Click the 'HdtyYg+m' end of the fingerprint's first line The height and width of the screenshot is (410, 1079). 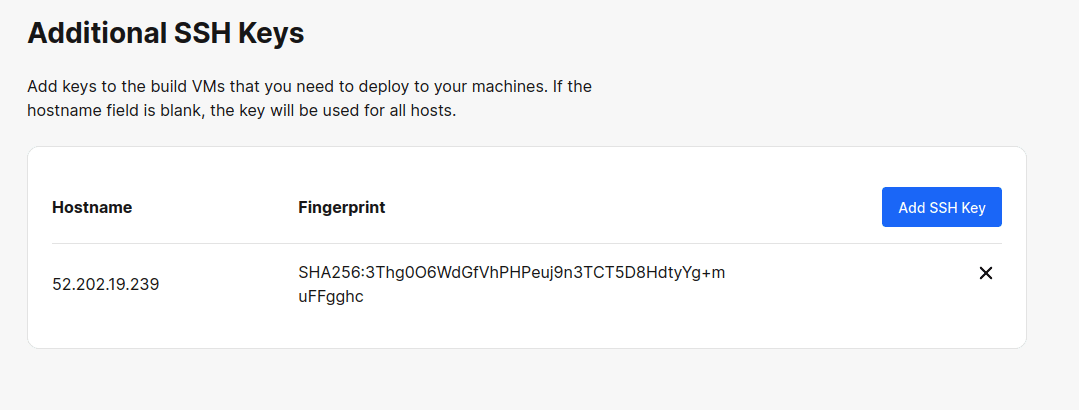click(692, 272)
